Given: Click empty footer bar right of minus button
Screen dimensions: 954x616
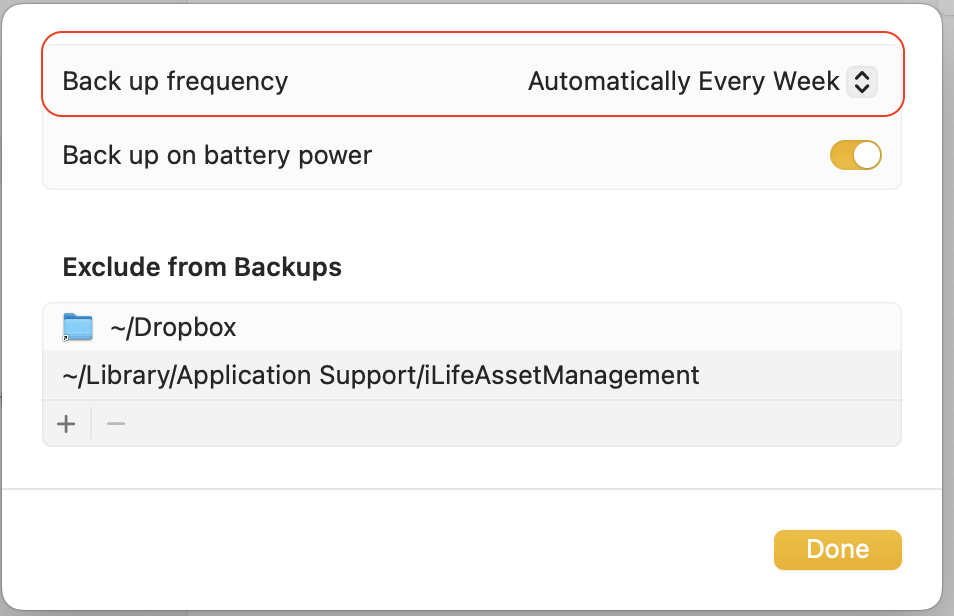Looking at the screenshot, I should click(500, 424).
